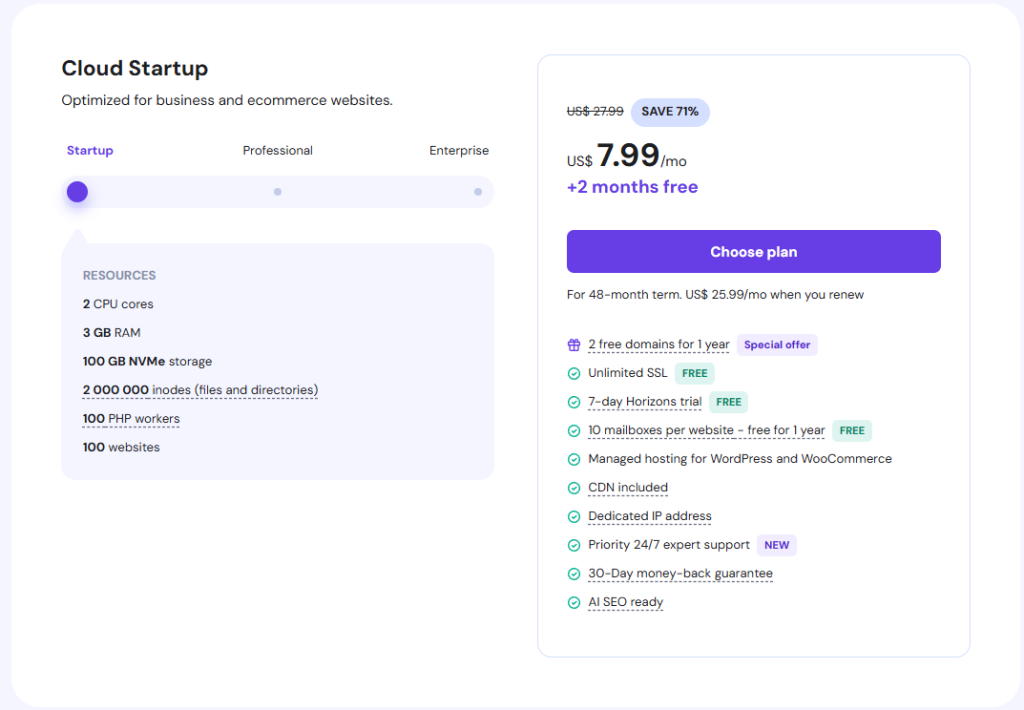The height and width of the screenshot is (710, 1024).
Task: Click the checkmark icon beside CDN included
Action: [574, 488]
